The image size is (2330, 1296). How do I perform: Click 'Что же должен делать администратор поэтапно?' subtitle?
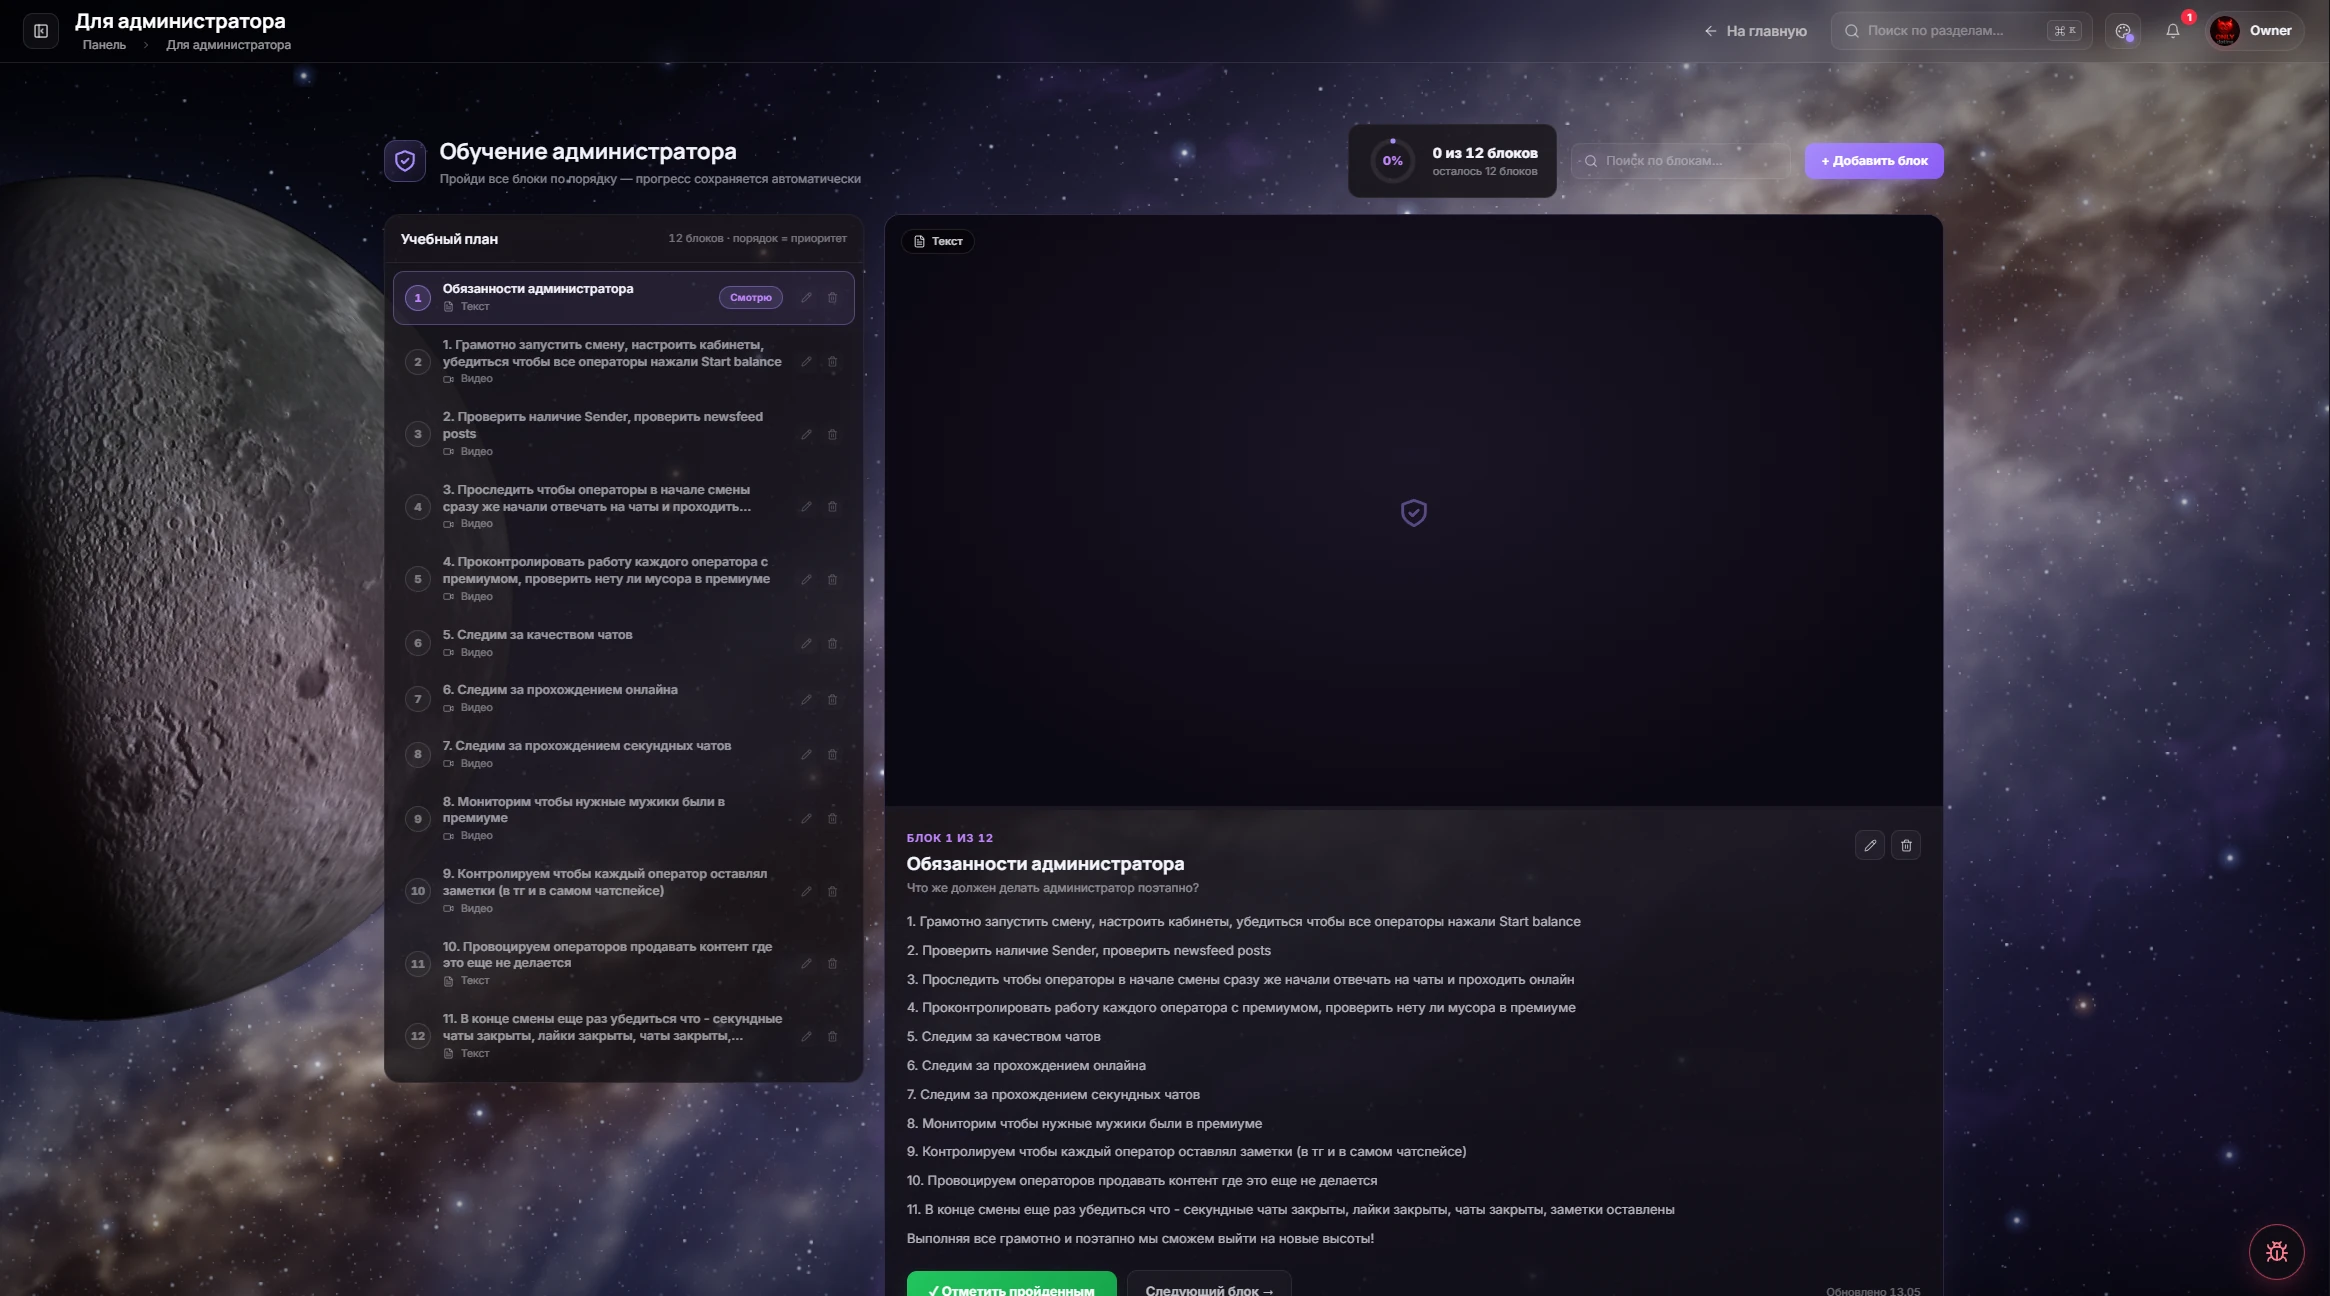coord(1052,888)
